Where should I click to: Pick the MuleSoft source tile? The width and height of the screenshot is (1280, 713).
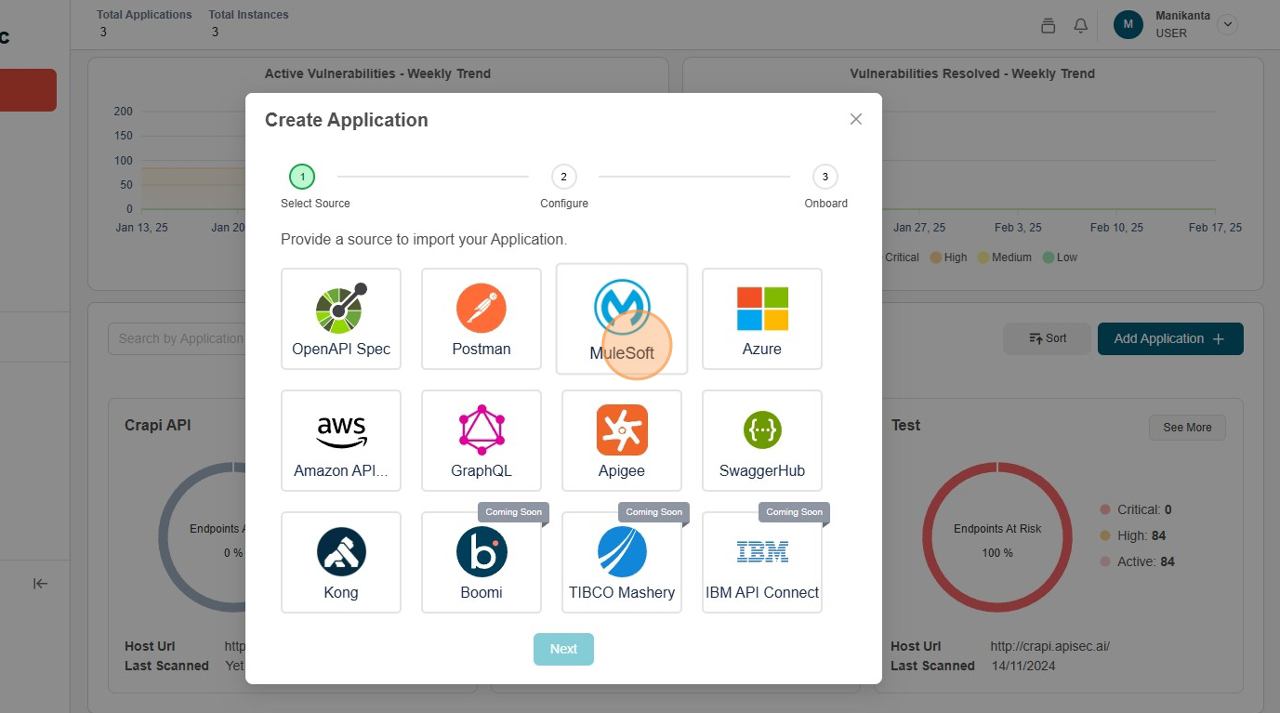(x=621, y=318)
